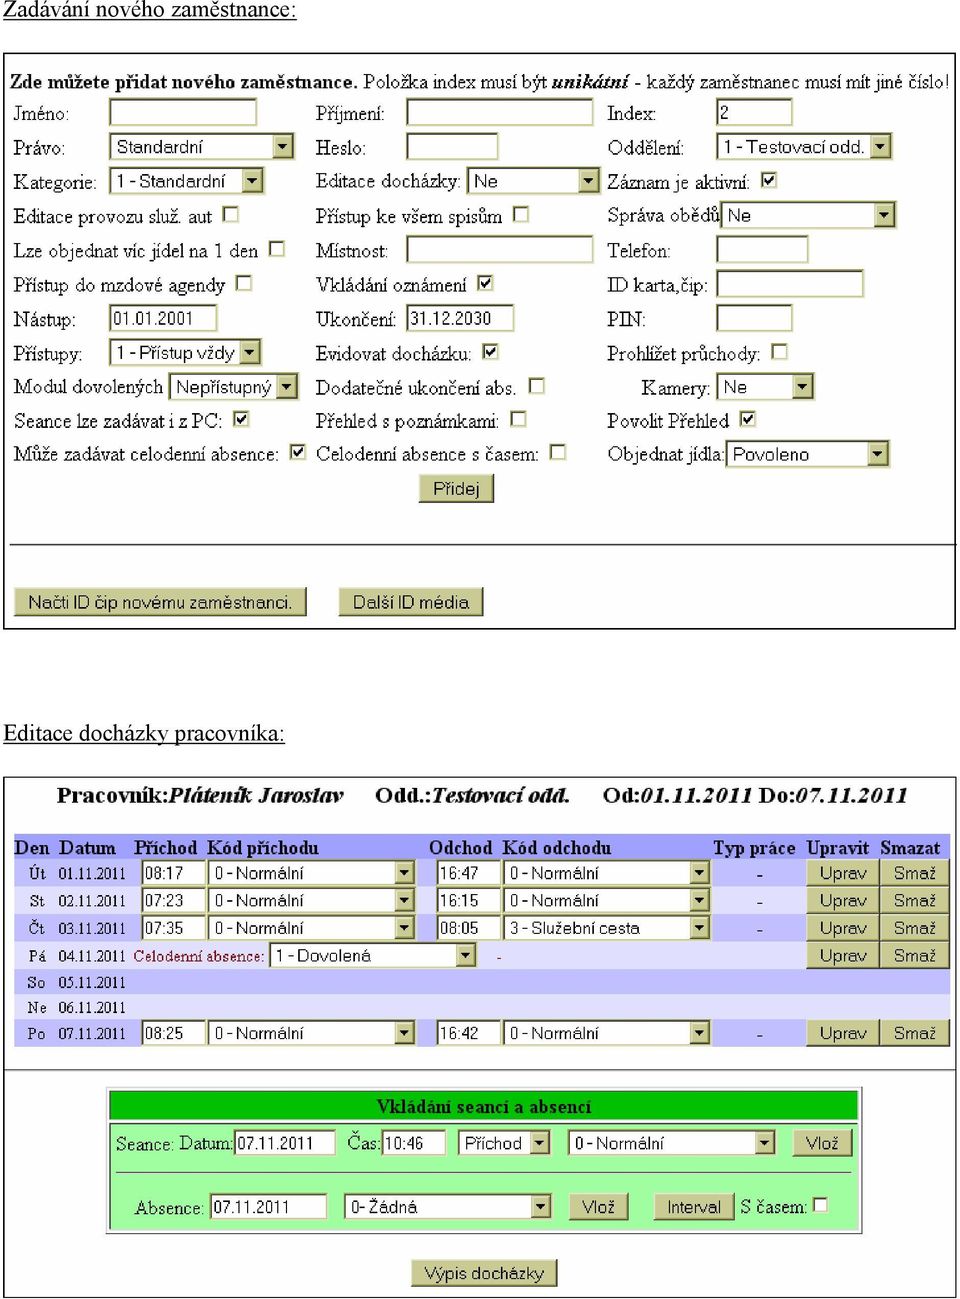Click Uprav for 04.11.2011 row

(843, 956)
